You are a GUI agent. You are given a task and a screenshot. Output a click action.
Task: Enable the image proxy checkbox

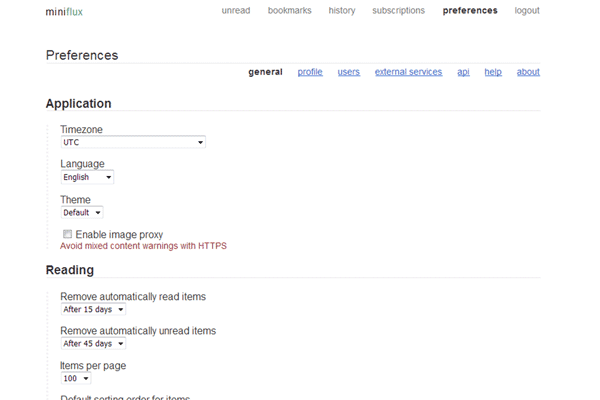click(x=67, y=234)
